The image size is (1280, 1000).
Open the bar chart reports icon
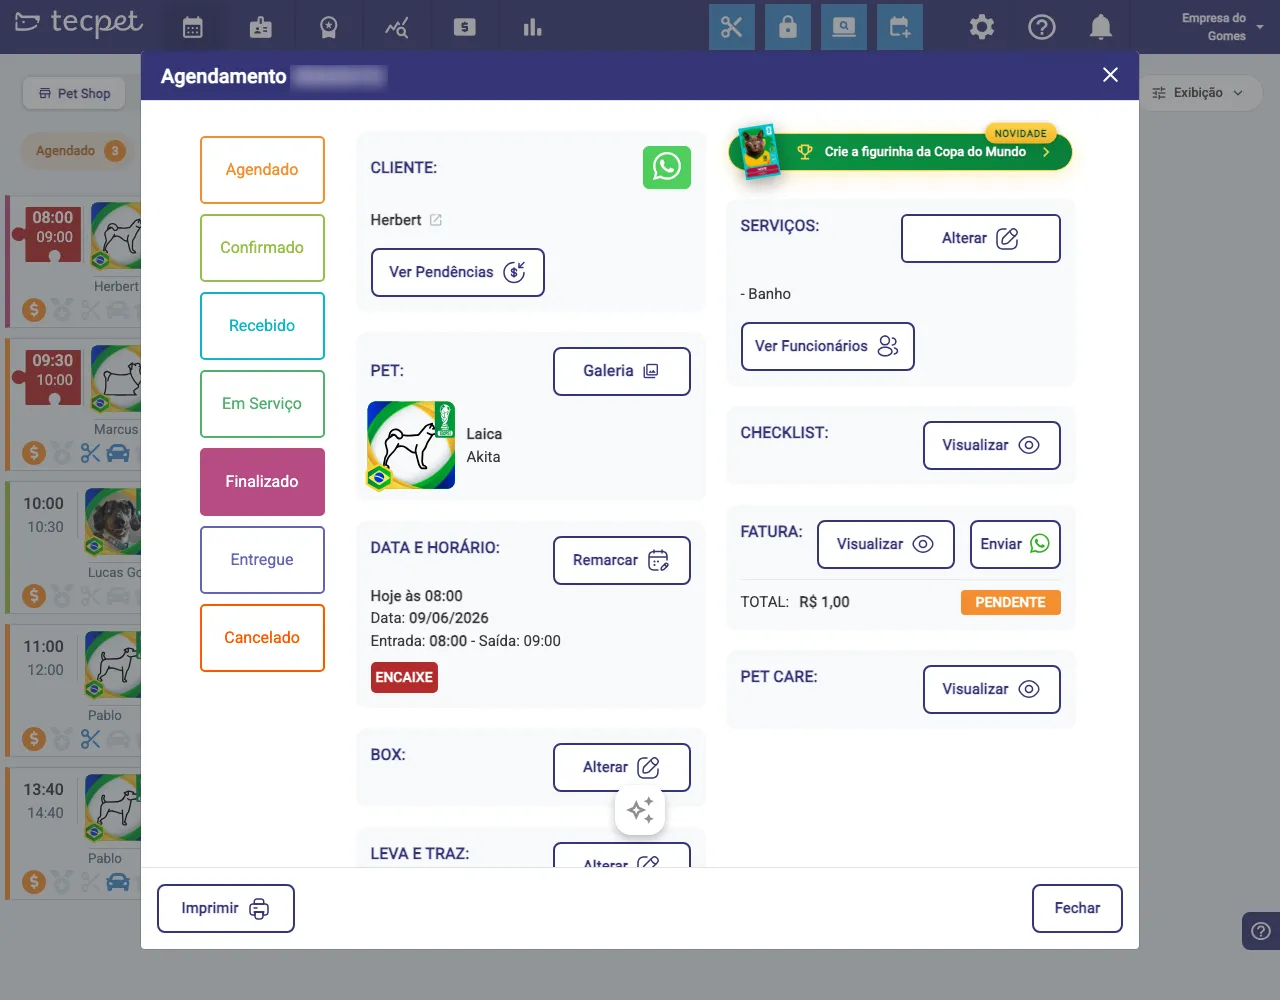coord(533,28)
